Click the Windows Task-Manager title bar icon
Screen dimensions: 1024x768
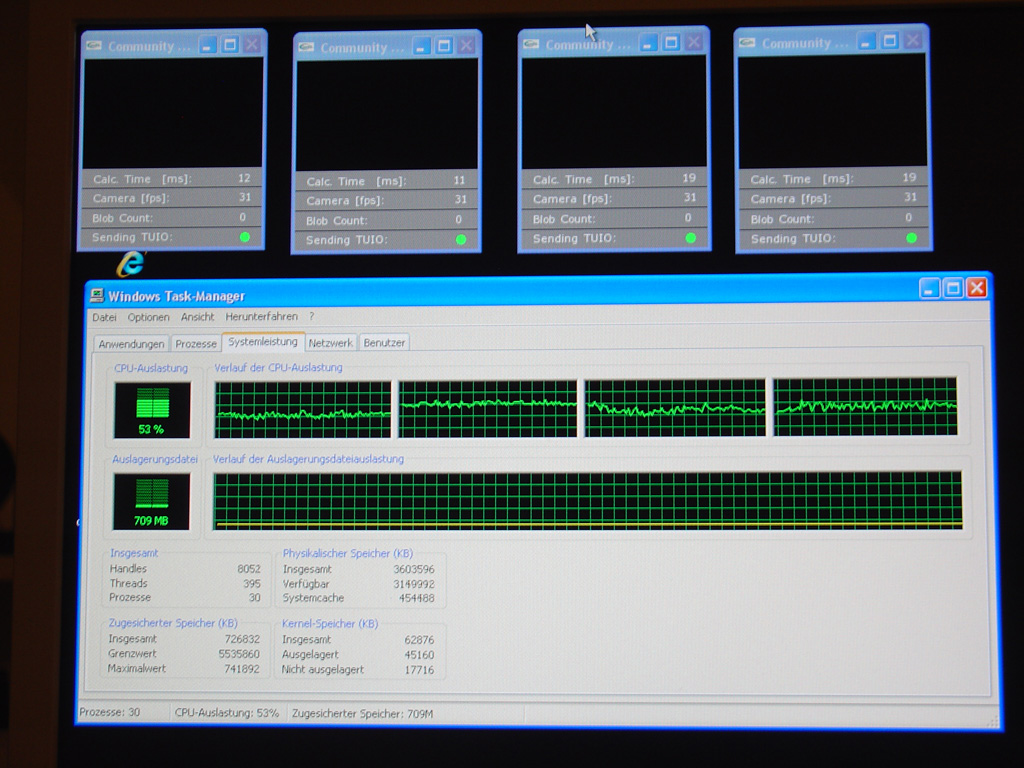[97, 296]
